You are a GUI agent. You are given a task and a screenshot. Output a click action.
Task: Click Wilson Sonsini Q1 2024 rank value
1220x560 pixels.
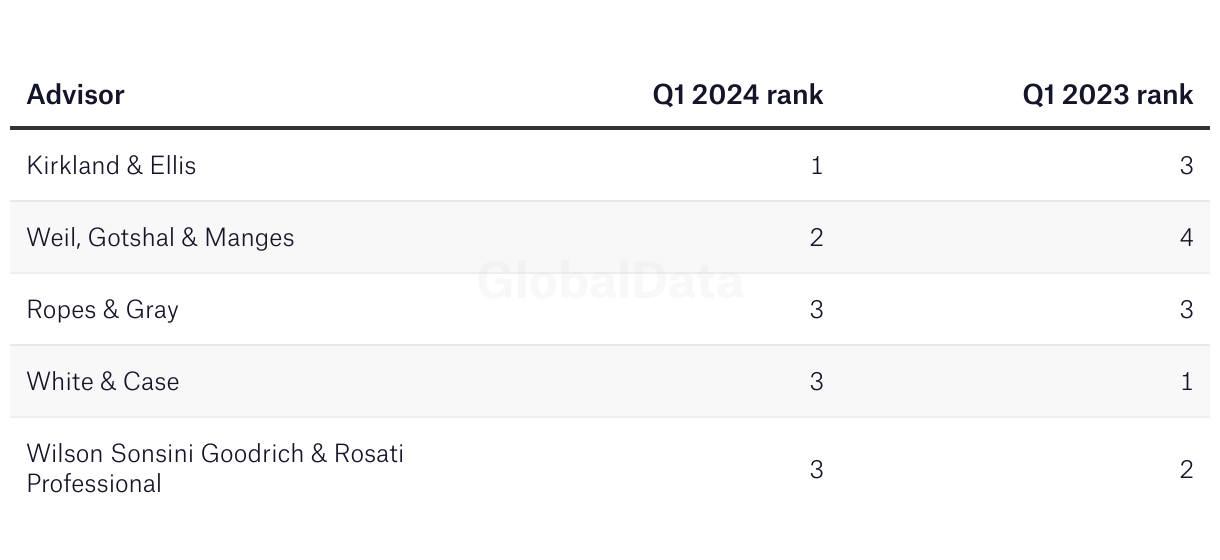coord(817,469)
